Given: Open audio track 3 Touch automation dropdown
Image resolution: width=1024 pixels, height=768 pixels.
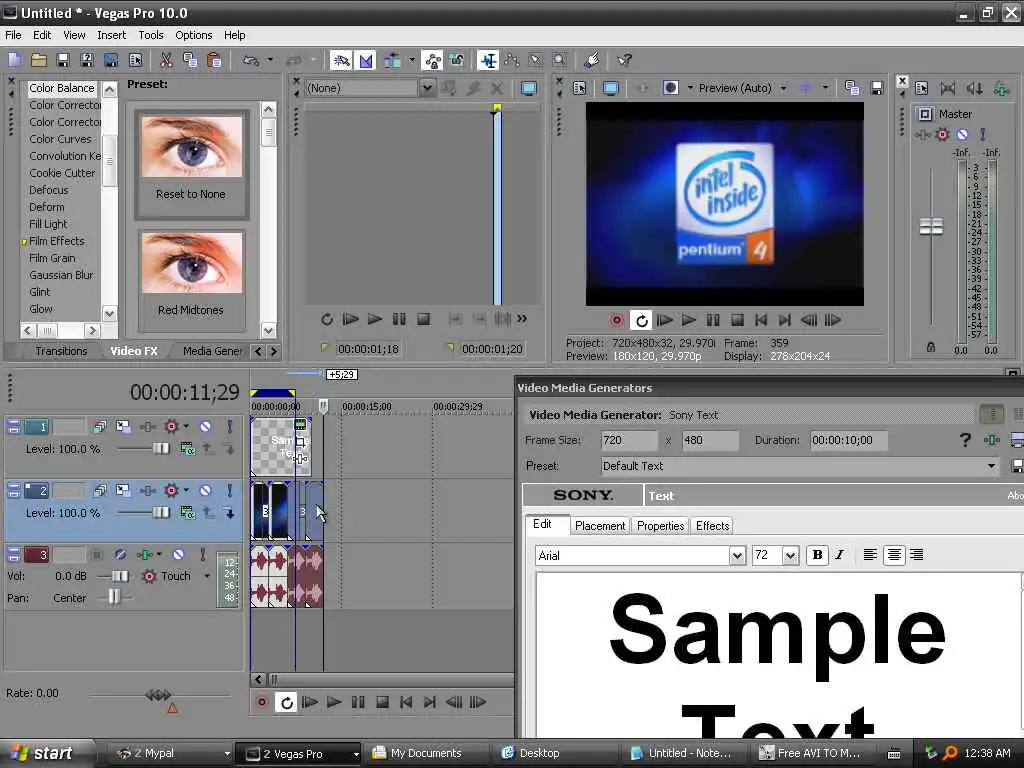Looking at the screenshot, I should click(207, 576).
